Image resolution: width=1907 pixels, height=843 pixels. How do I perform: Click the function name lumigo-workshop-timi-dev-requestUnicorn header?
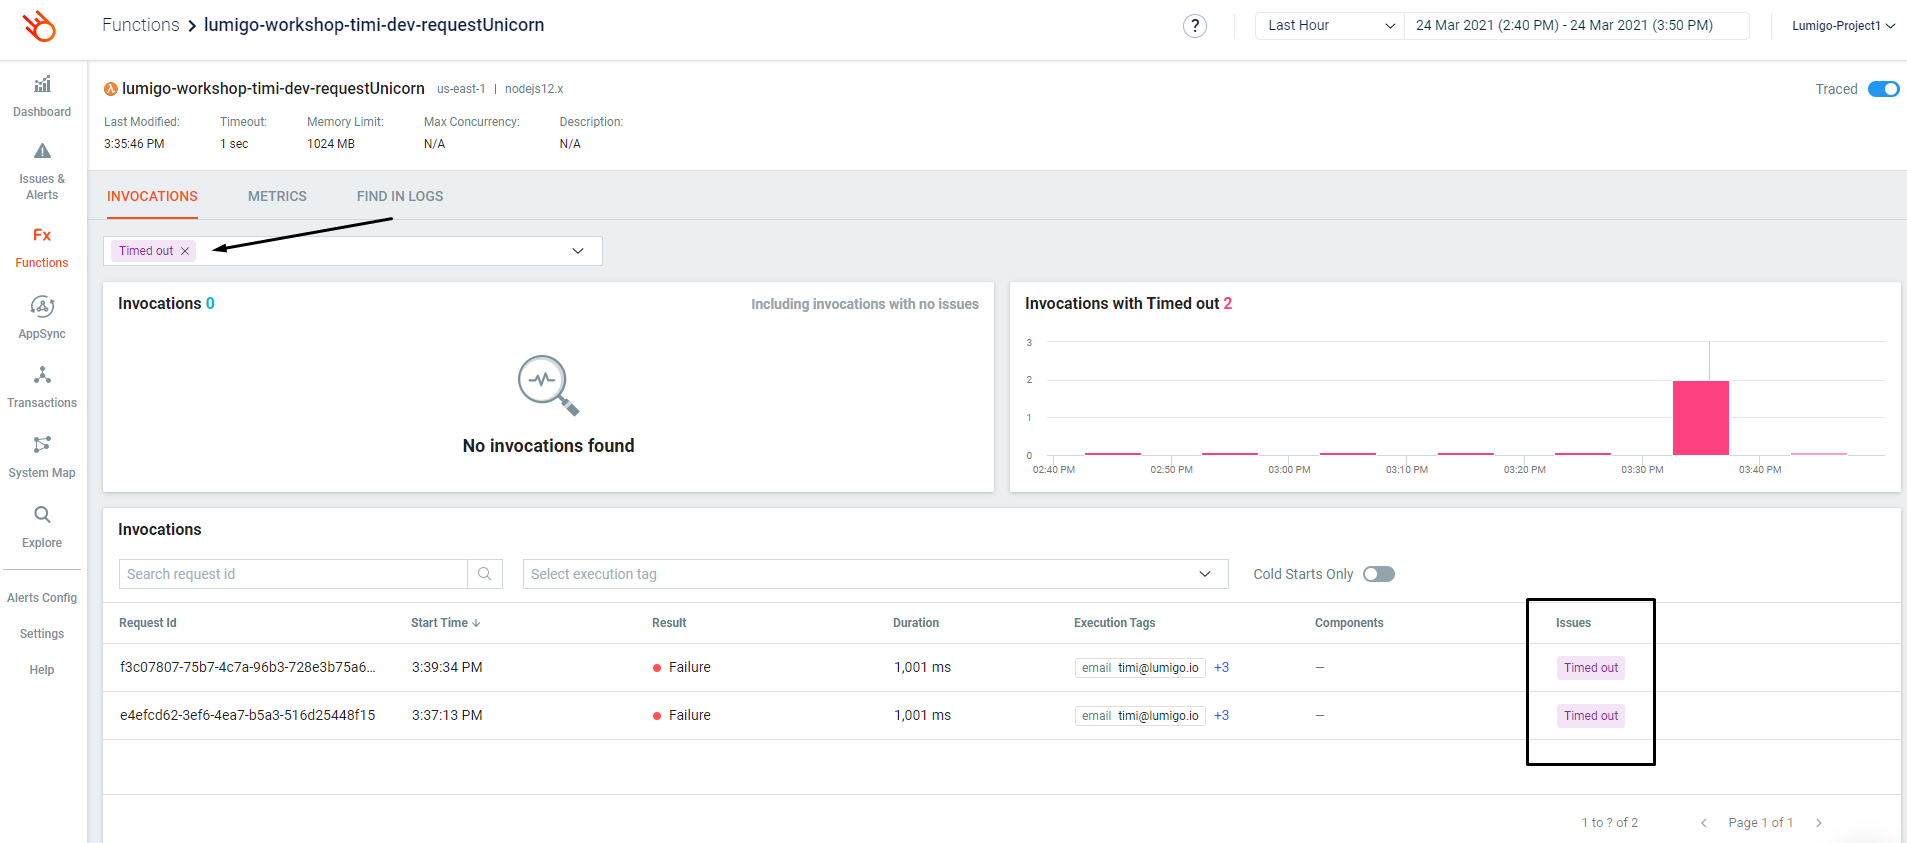(273, 89)
